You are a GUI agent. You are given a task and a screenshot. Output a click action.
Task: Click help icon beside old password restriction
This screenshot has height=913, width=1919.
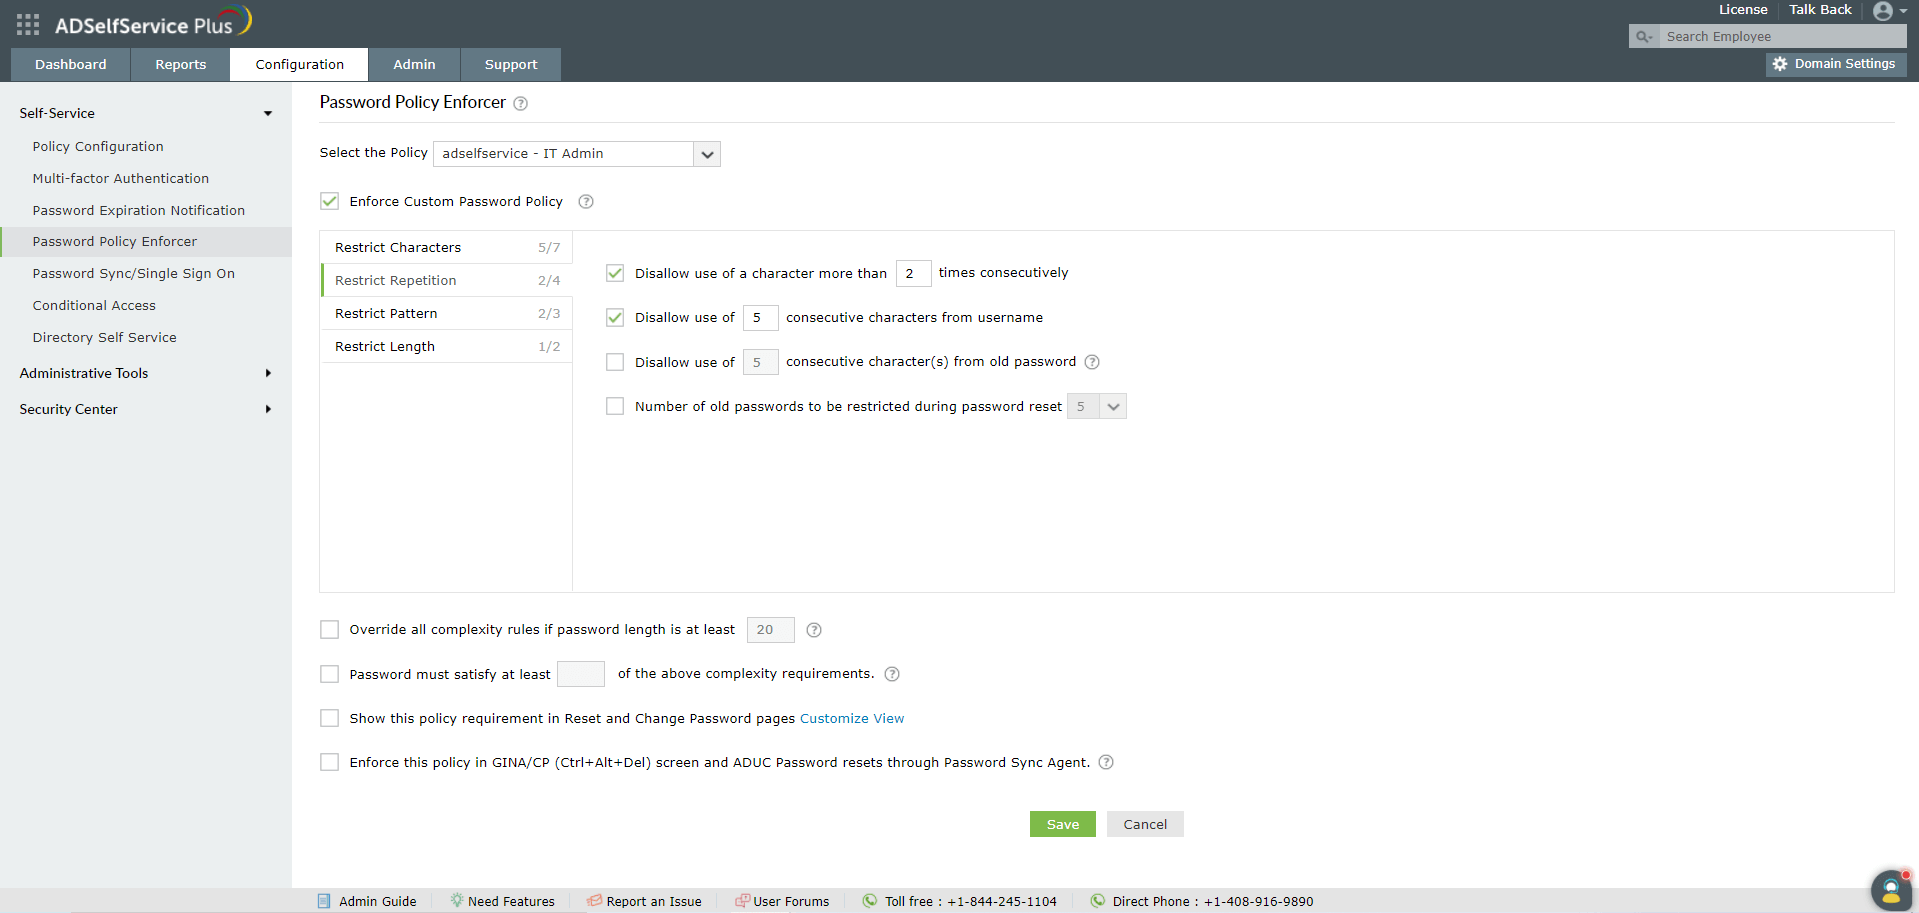[x=1092, y=362]
